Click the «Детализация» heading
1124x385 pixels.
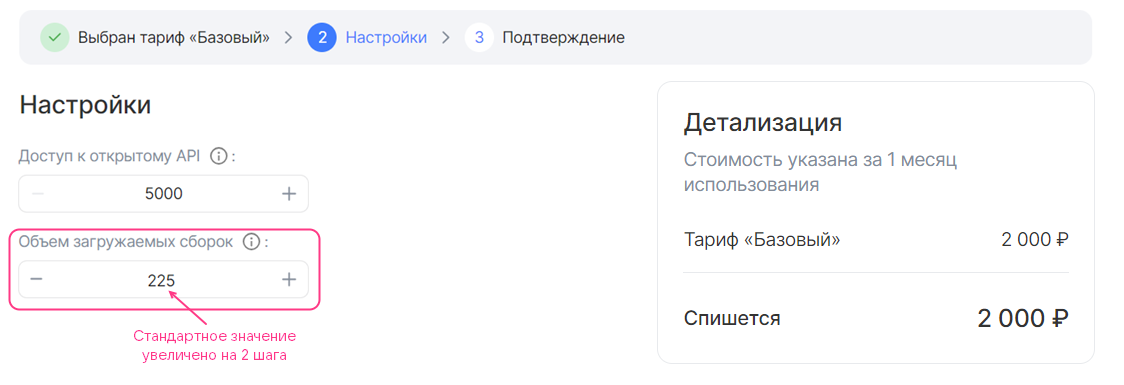tap(763, 123)
